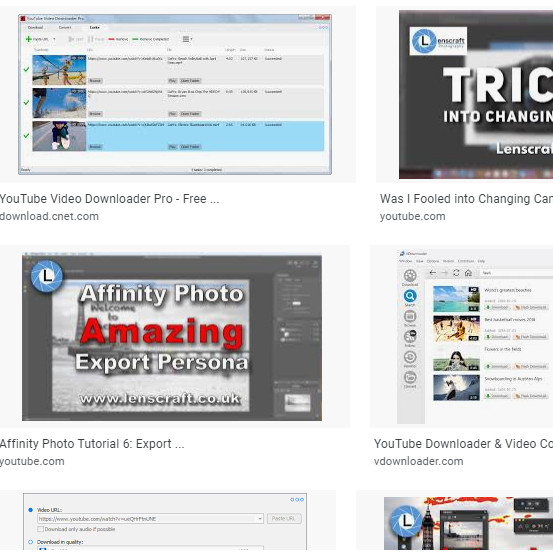Visit the vdownloader.com source link

point(419,461)
